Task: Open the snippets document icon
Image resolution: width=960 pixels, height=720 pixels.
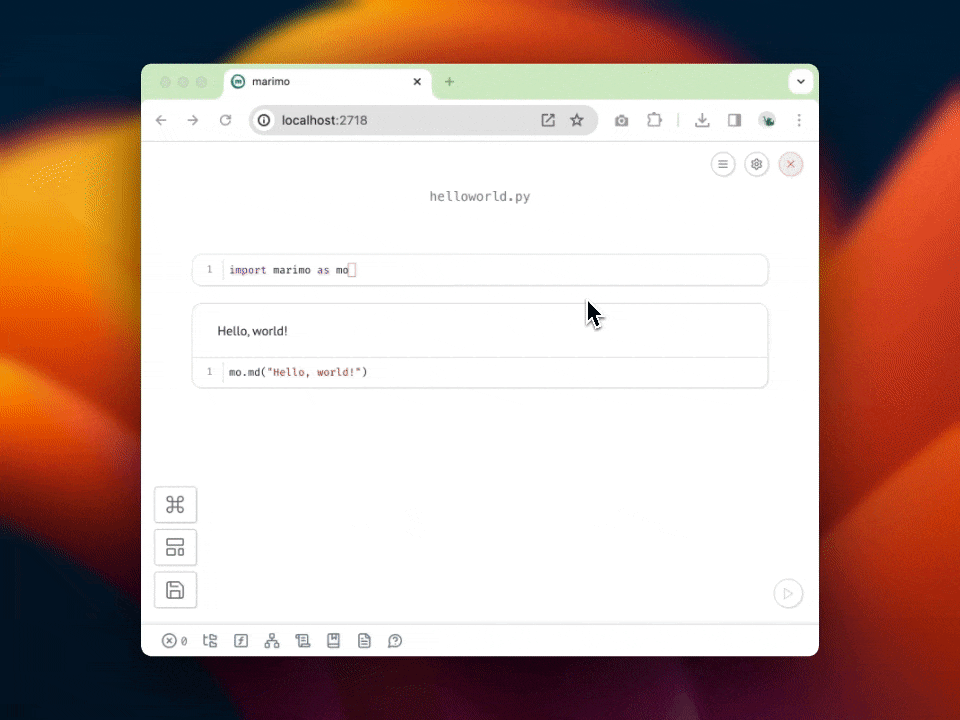Action: pyautogui.click(x=364, y=641)
